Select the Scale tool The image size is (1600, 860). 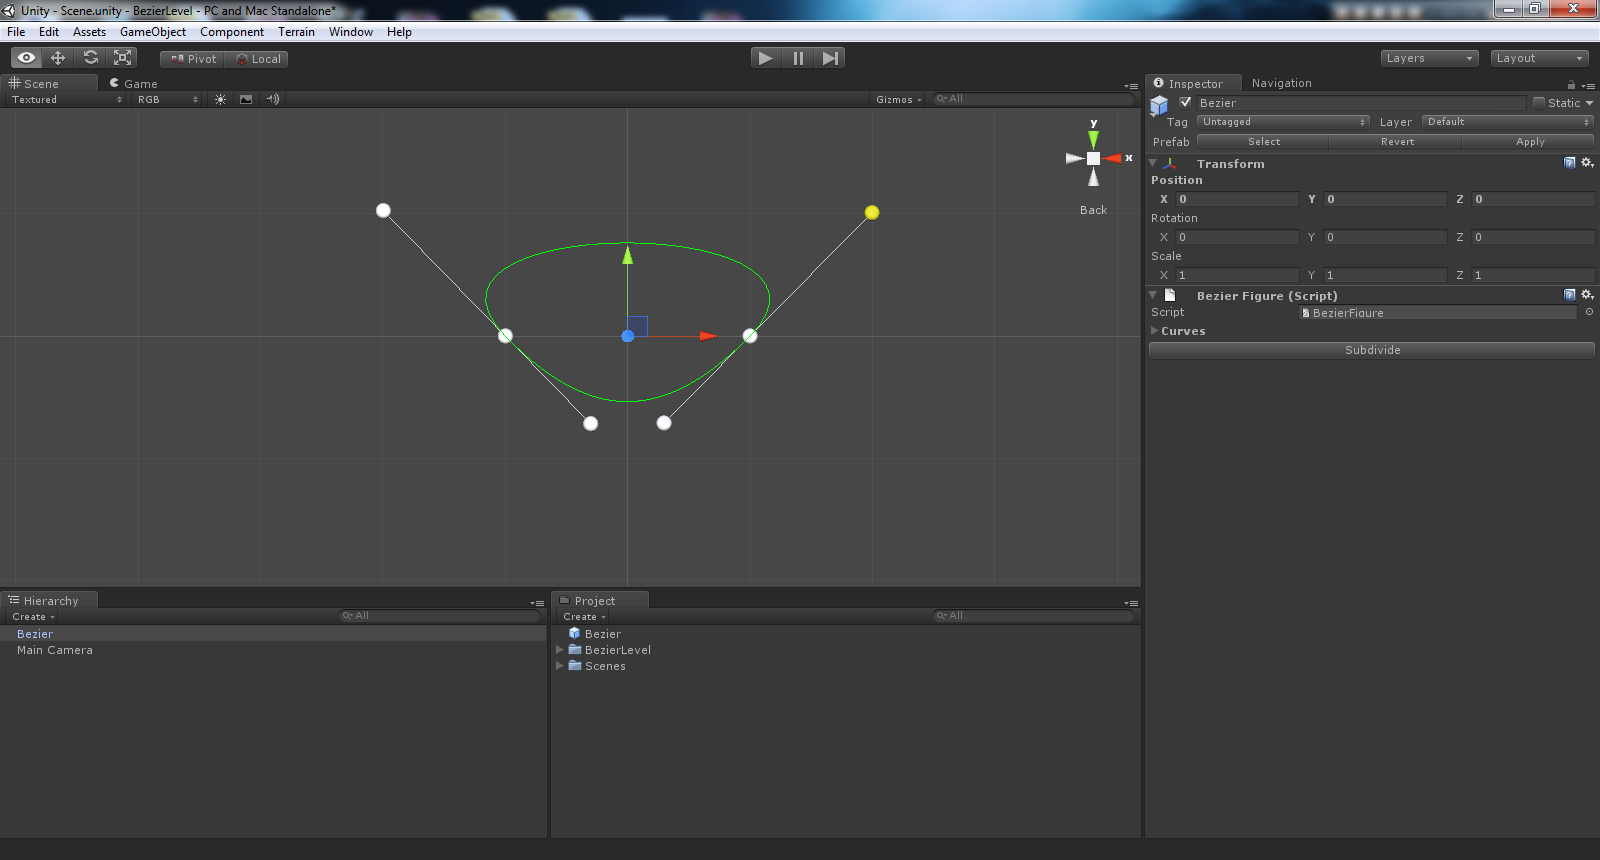(x=123, y=58)
